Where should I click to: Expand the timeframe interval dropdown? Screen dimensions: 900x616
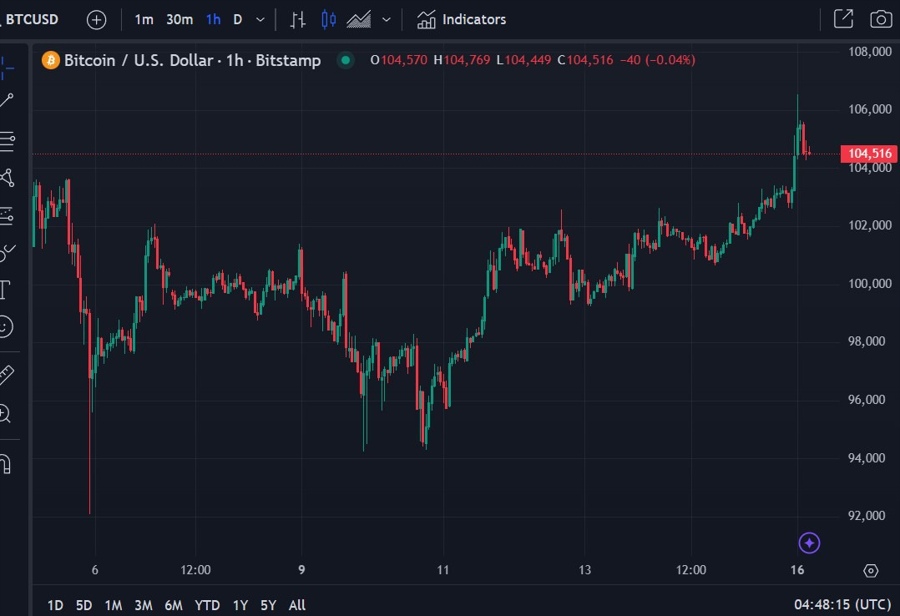point(260,20)
